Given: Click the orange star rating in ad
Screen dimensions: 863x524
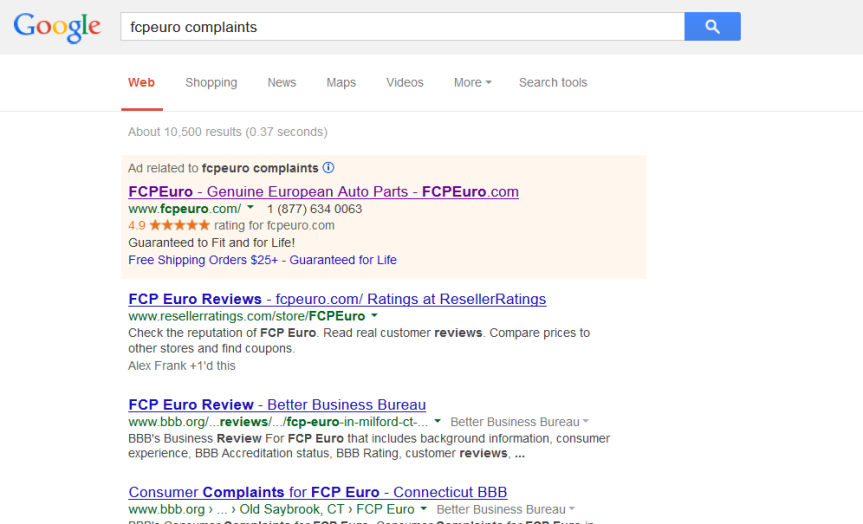Looking at the screenshot, I should [x=179, y=226].
